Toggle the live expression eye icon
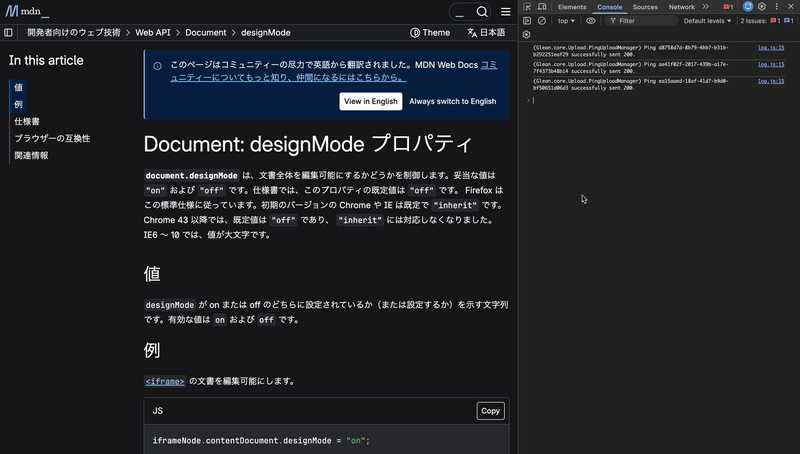 [x=590, y=21]
